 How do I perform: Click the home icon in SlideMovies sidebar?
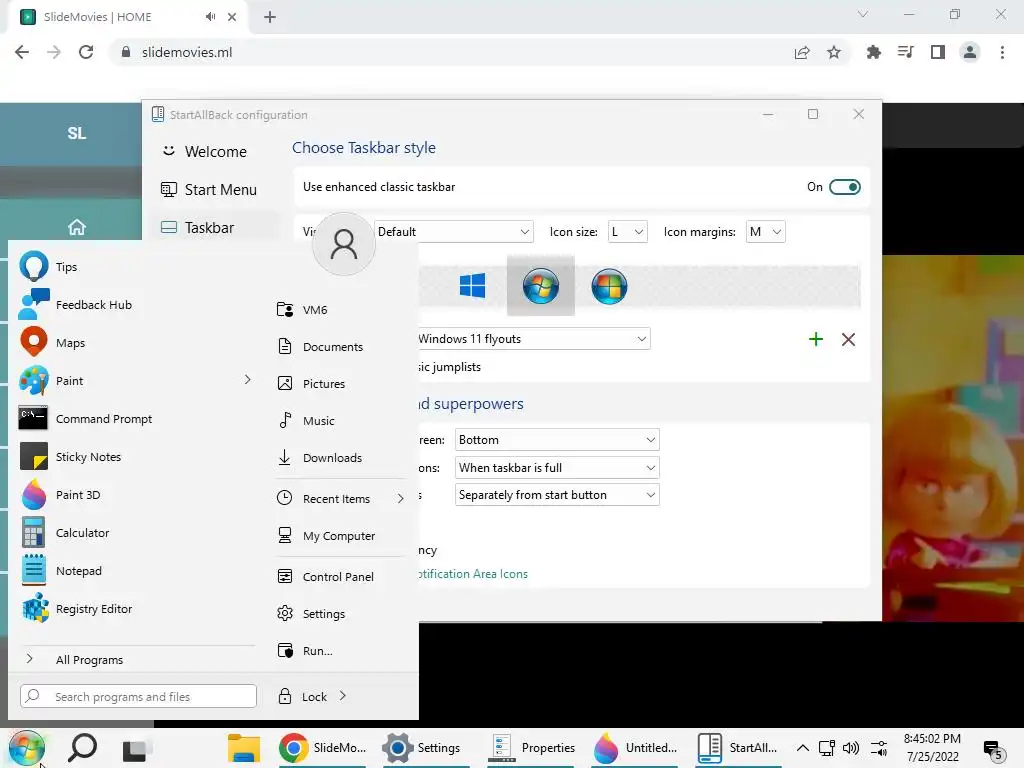click(x=77, y=227)
